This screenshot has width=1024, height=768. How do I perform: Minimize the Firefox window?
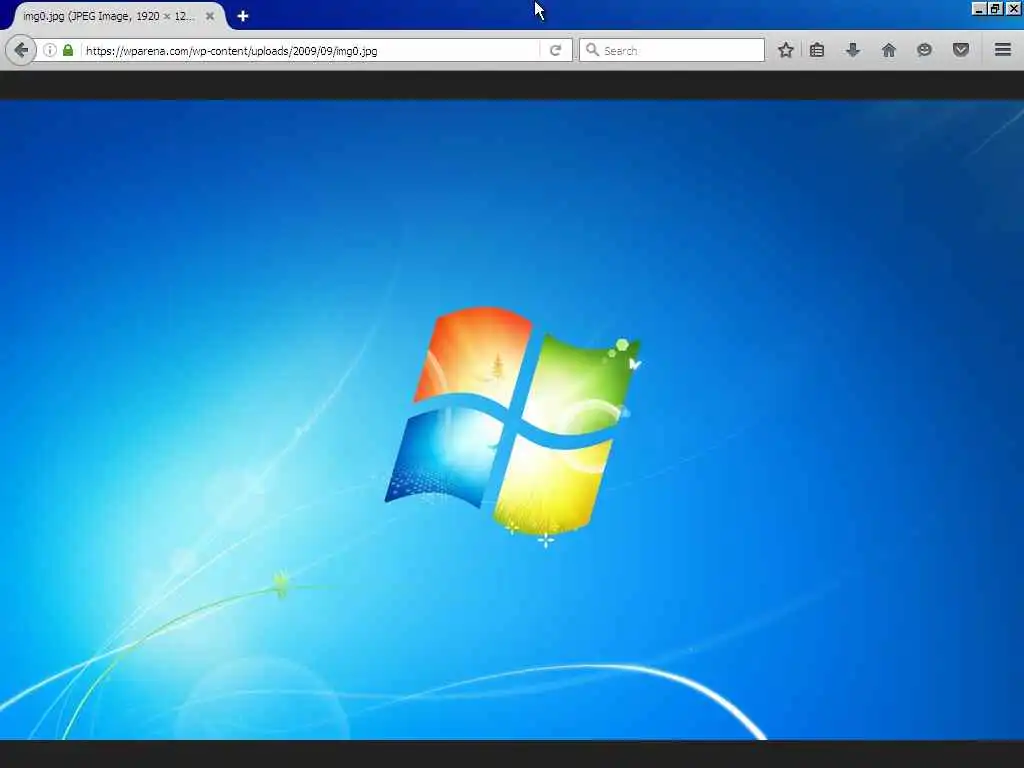(x=978, y=9)
